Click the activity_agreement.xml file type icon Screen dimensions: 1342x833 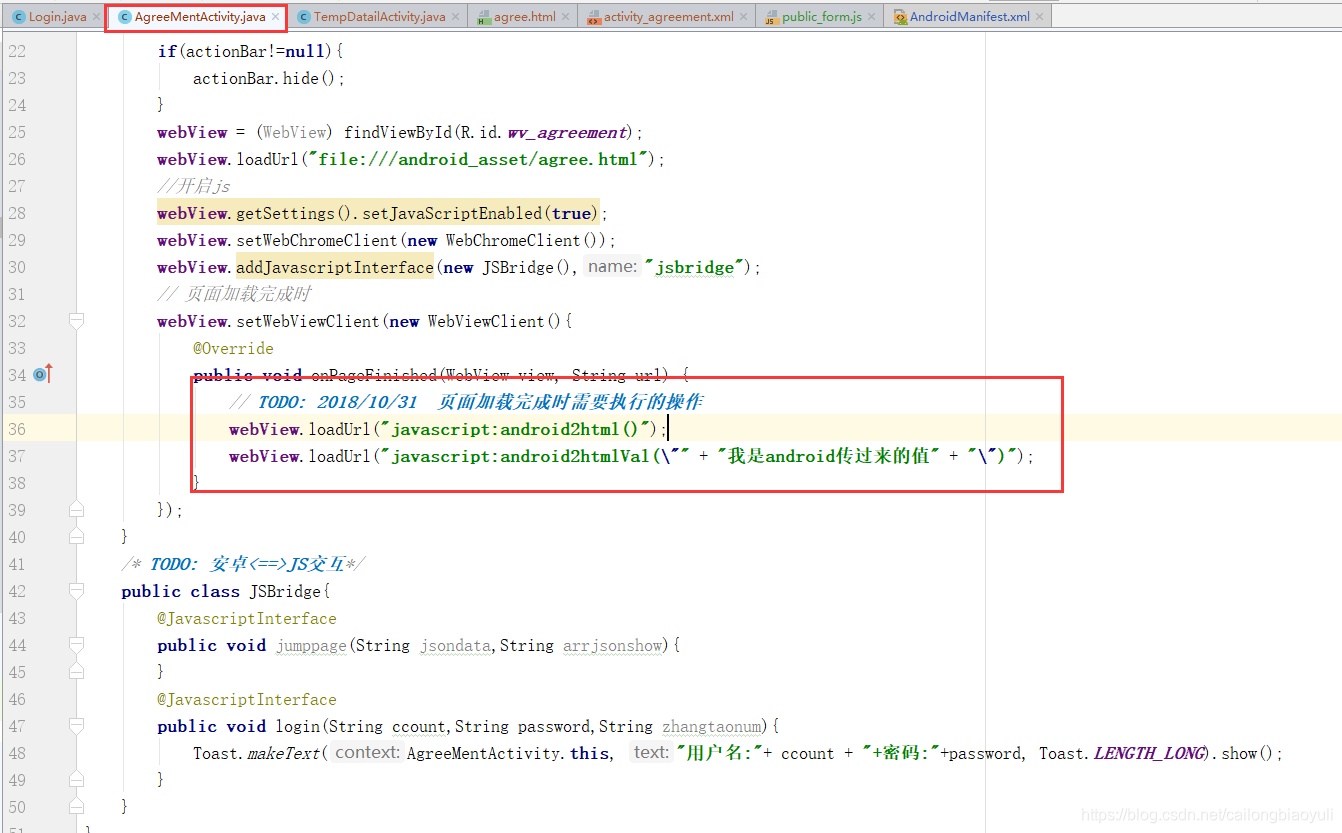(594, 17)
